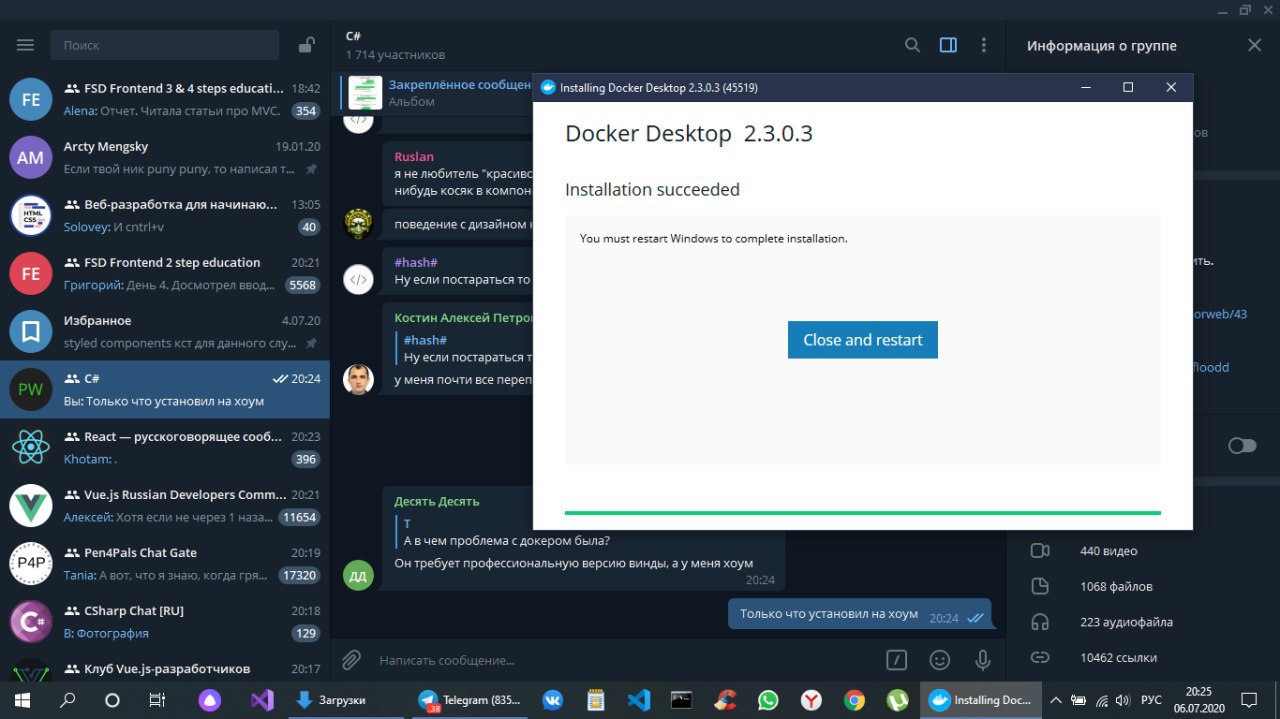The height and width of the screenshot is (719, 1280).
Task: Click the PW avatar of C# chat
Action: (x=30, y=389)
